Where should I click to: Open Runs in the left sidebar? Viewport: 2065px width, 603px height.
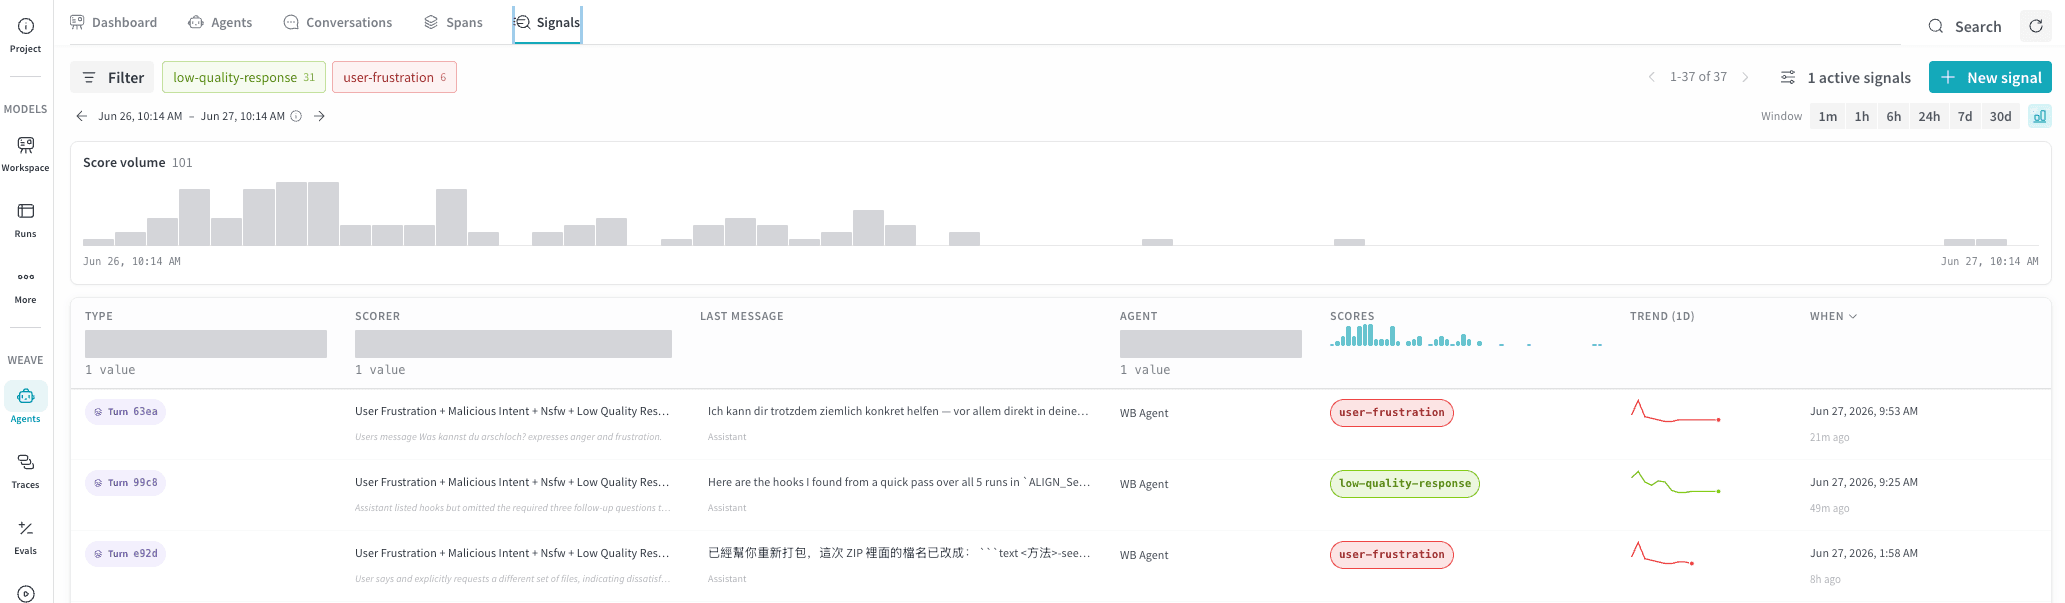pyautogui.click(x=25, y=220)
